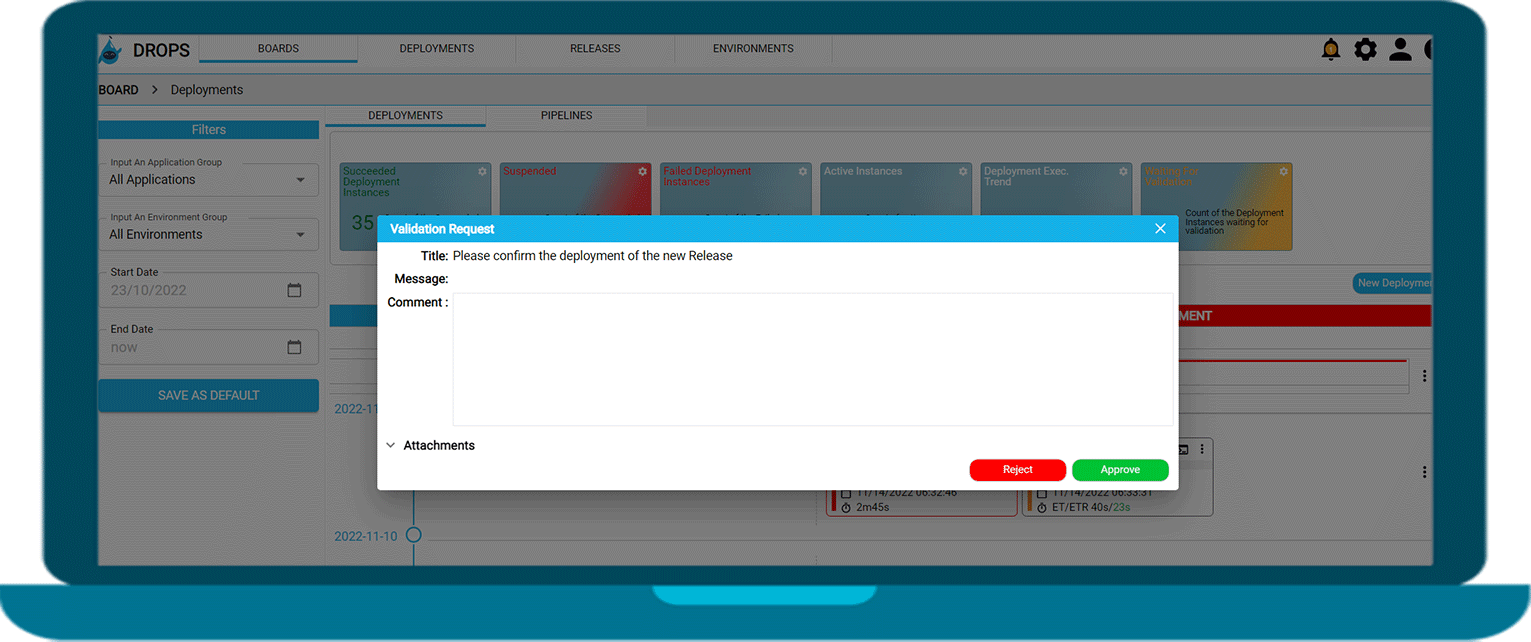
Task: Configure the Failed Deployment Instances widget gear
Action: [802, 172]
